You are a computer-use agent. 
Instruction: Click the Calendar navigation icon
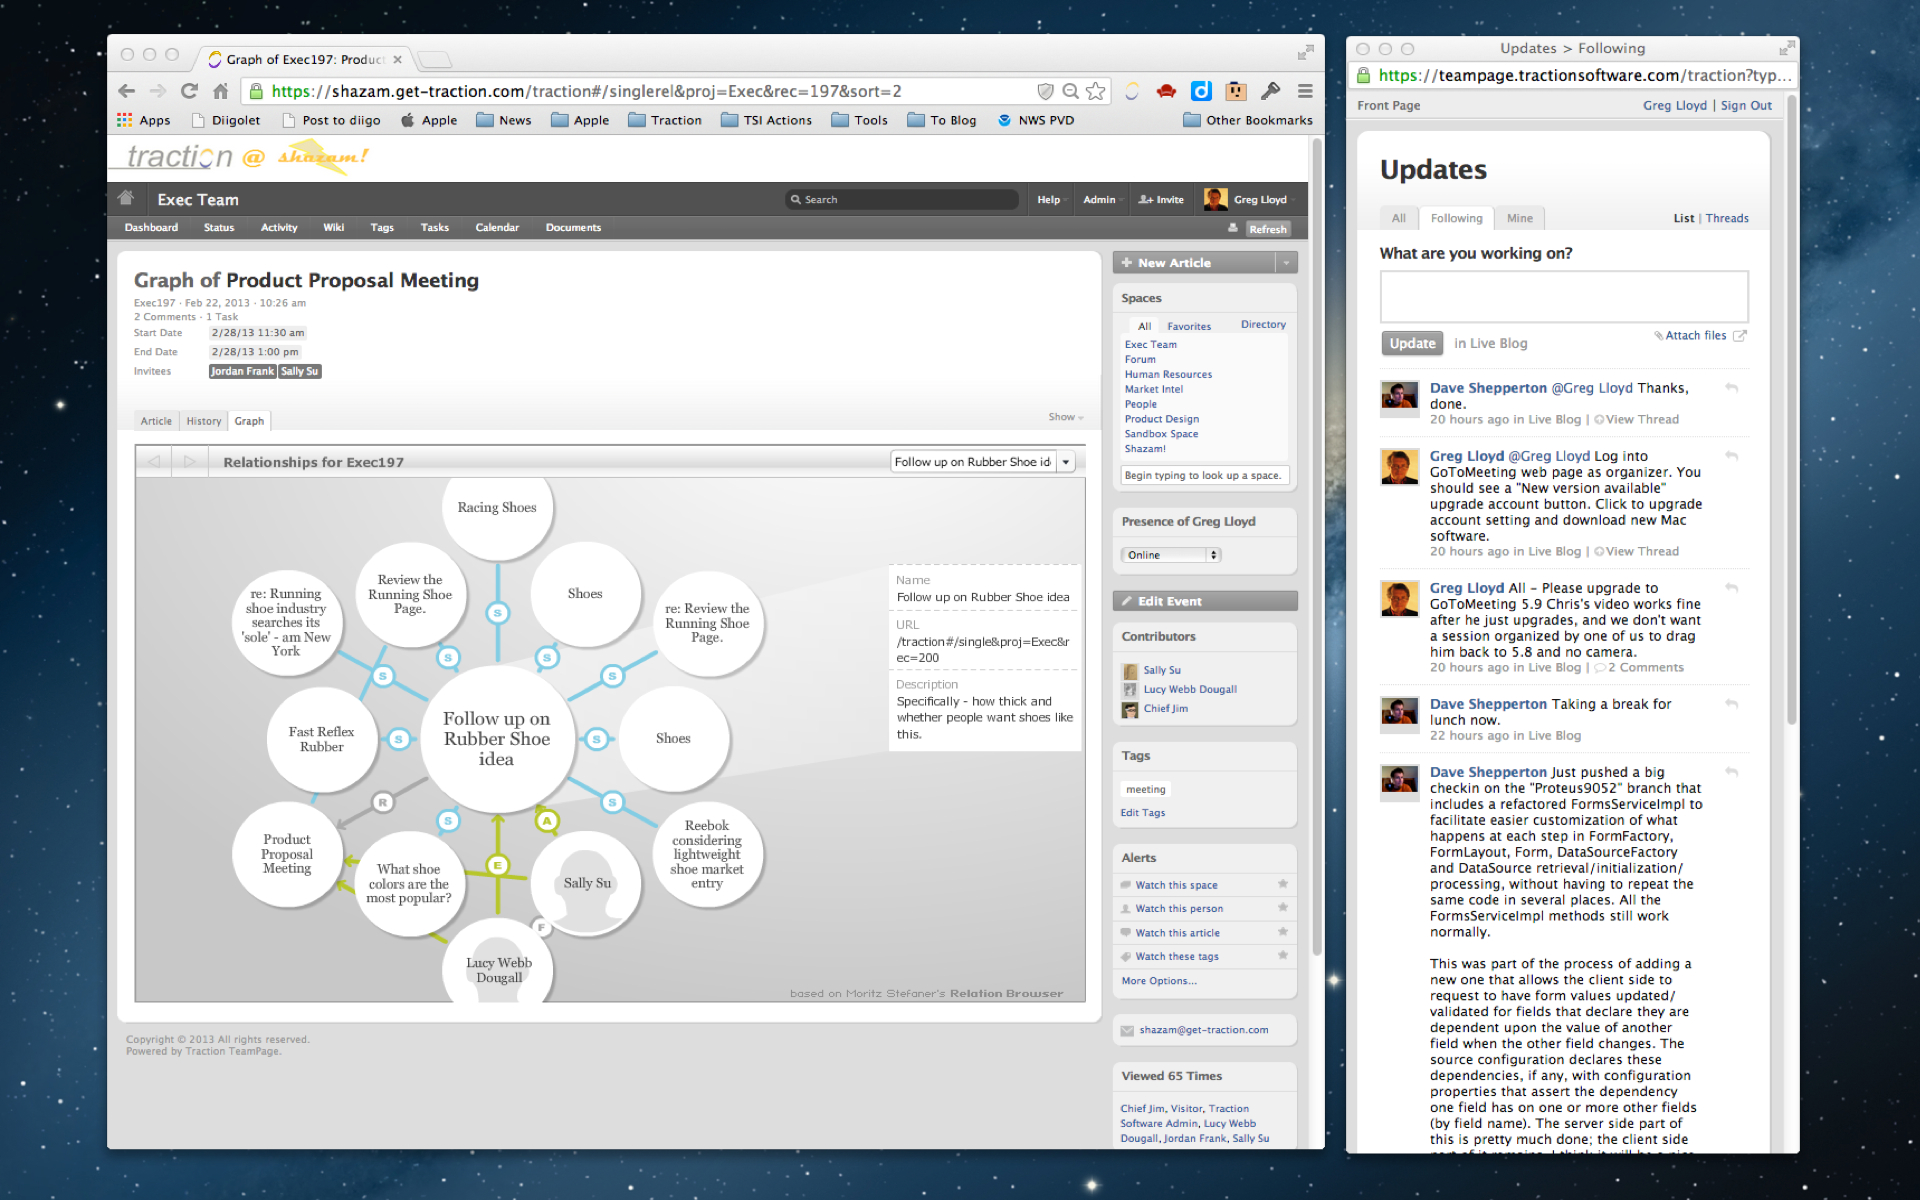(496, 227)
